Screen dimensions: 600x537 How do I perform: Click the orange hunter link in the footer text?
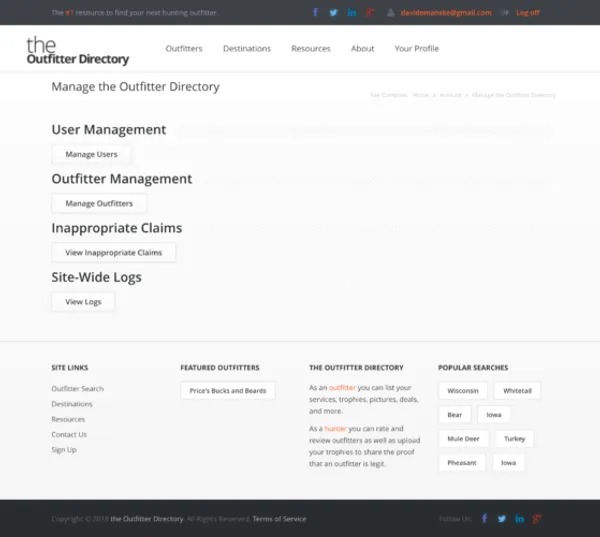[x=335, y=428]
